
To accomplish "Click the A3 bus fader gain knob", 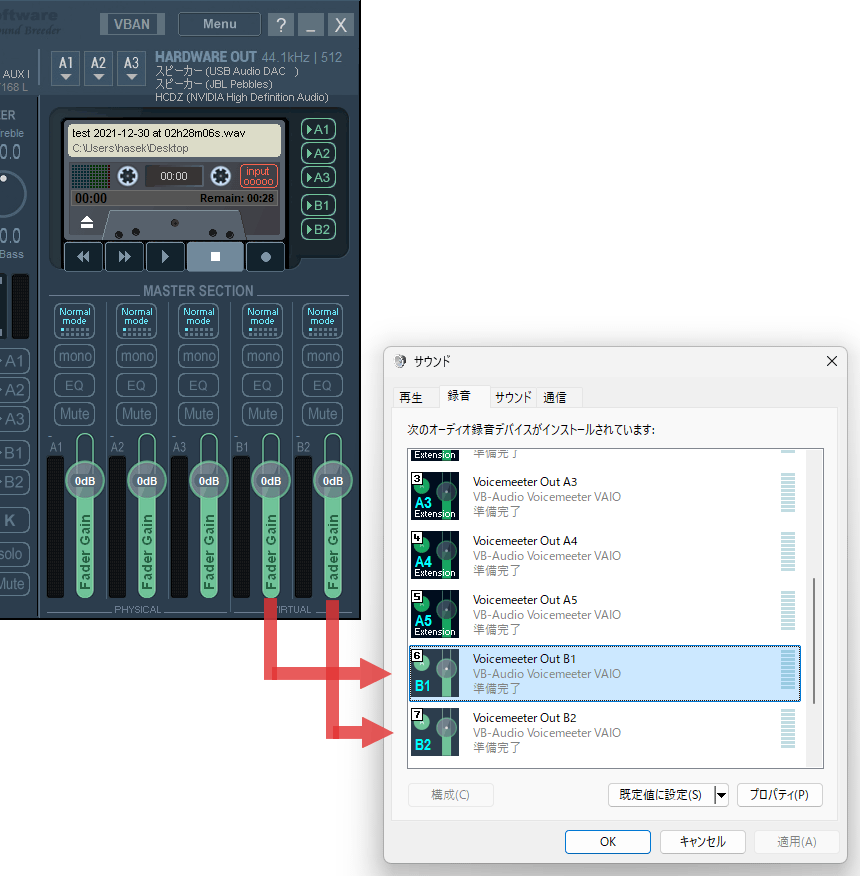I will click(209, 480).
